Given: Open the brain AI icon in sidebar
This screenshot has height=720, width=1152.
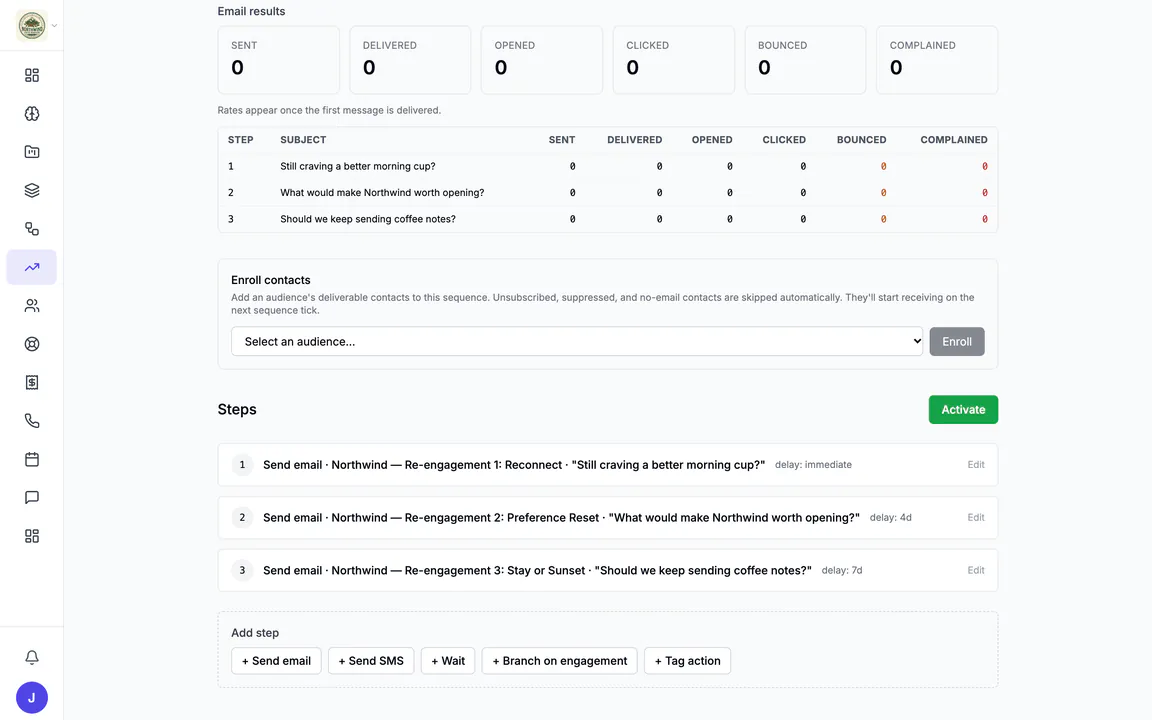Looking at the screenshot, I should (x=32, y=114).
